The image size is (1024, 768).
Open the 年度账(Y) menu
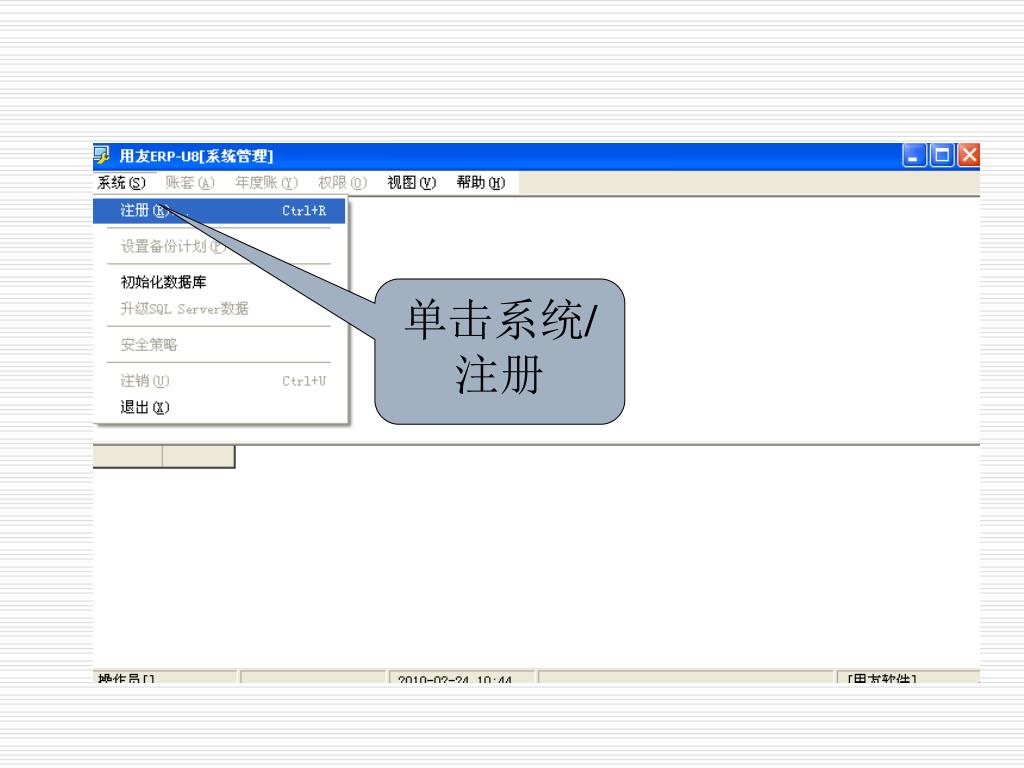[x=266, y=183]
